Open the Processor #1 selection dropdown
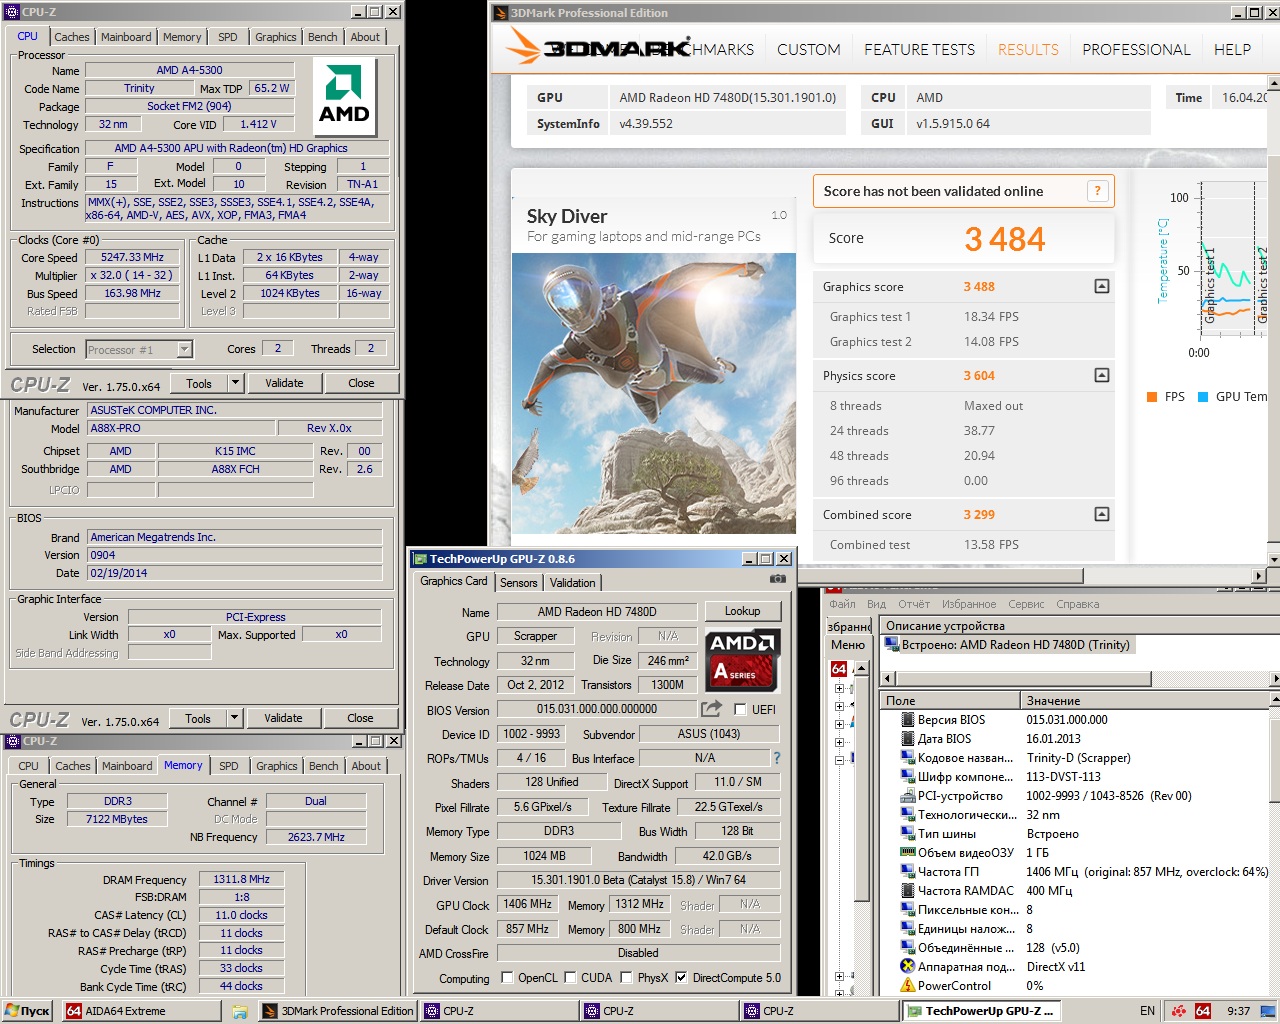The image size is (1280, 1024). pyautogui.click(x=184, y=349)
